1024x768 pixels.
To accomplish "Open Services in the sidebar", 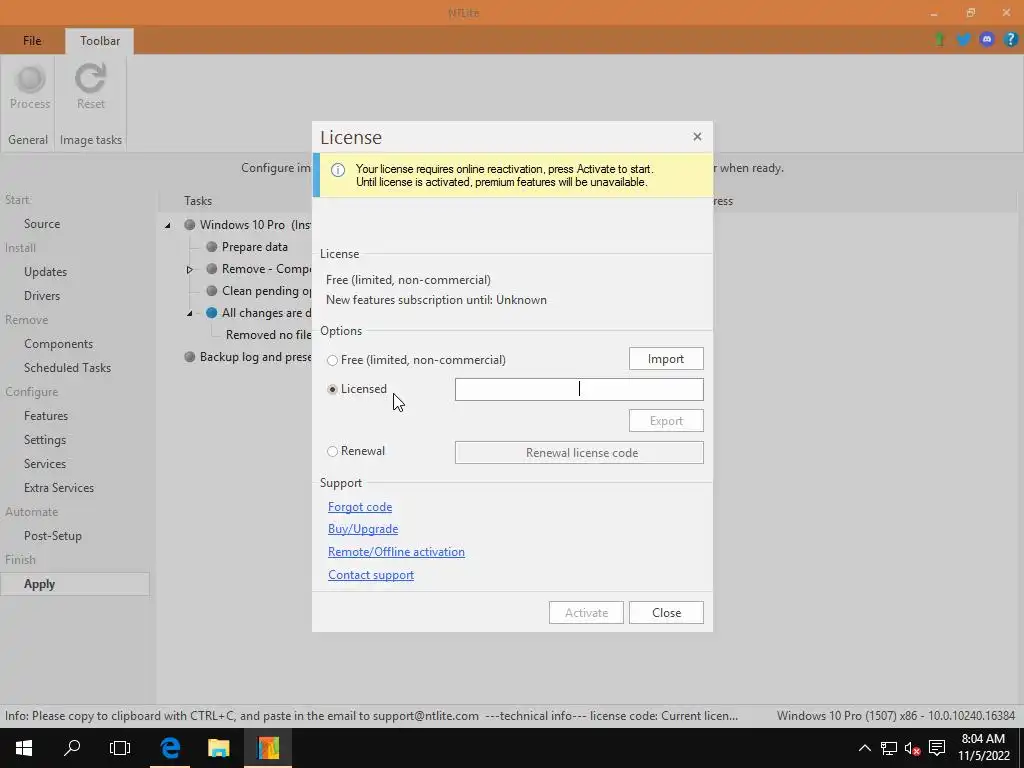I will [x=44, y=464].
